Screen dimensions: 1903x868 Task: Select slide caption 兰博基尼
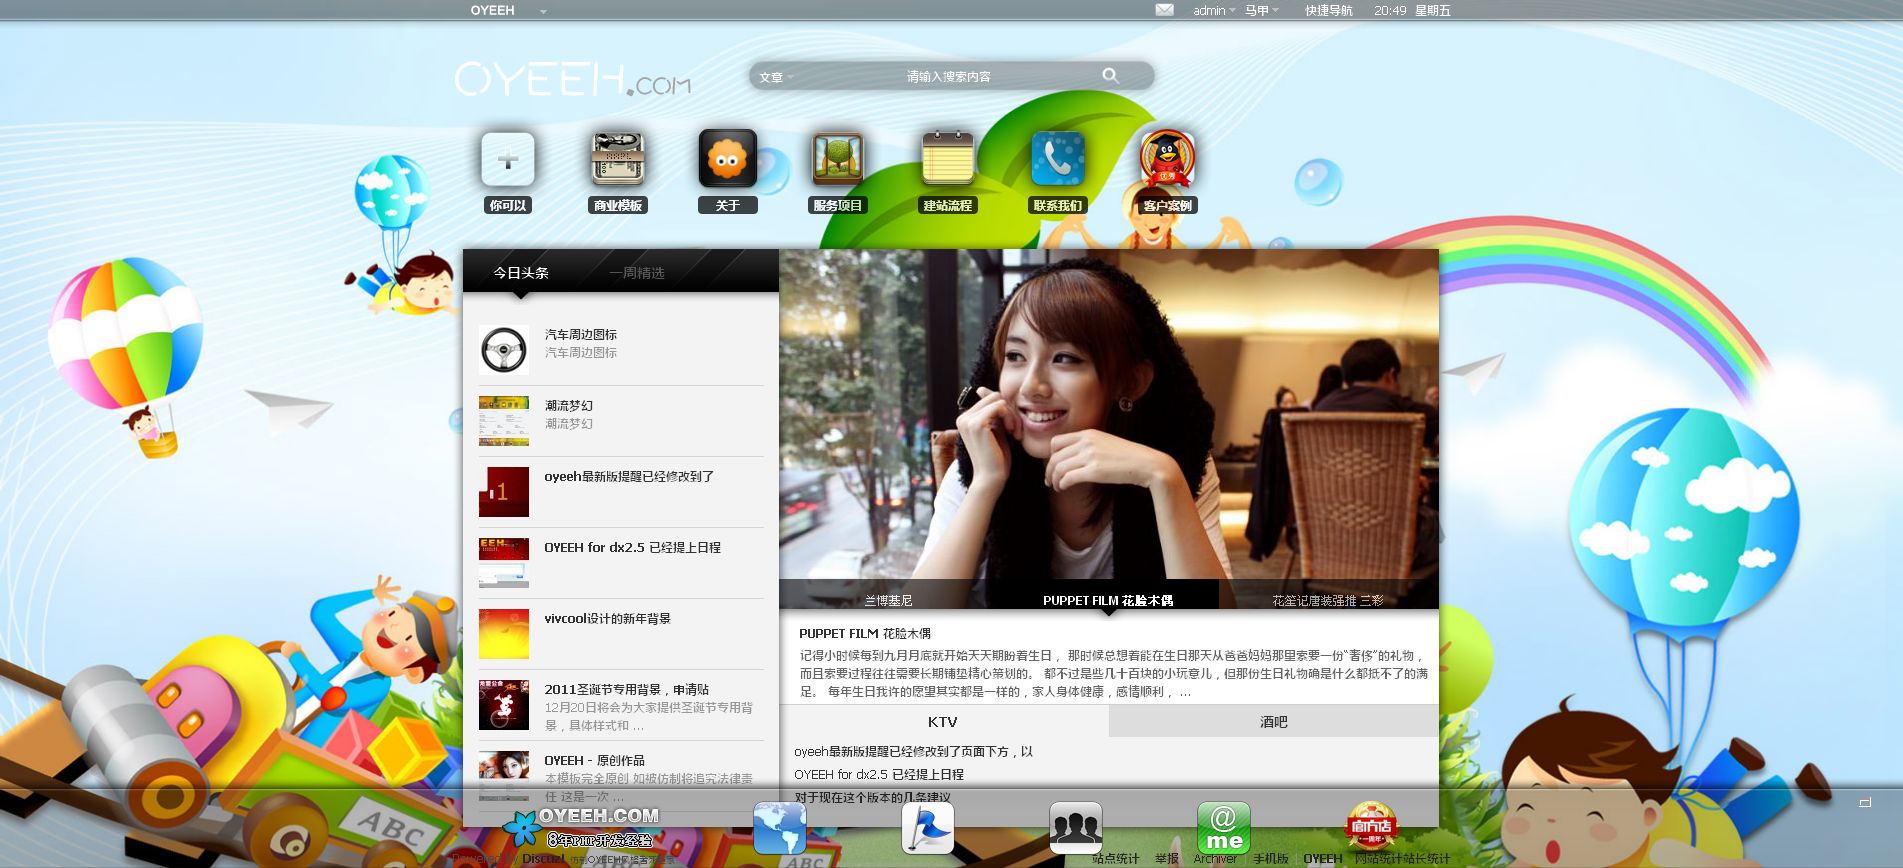pyautogui.click(x=888, y=600)
